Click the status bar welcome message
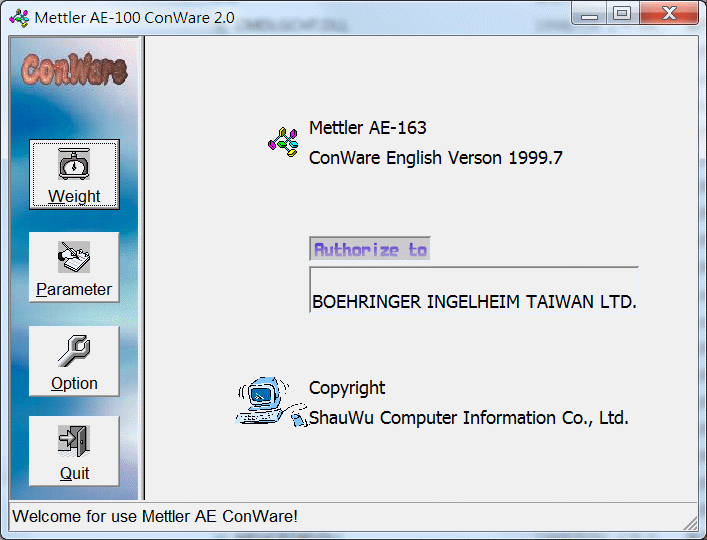 click(155, 517)
